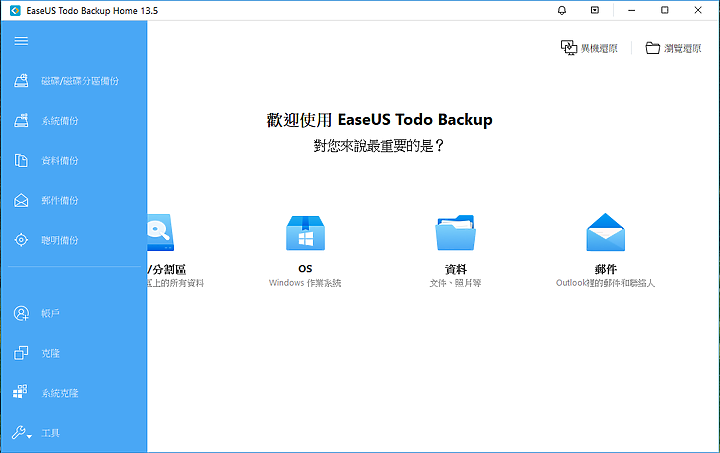Open the notification bell in title bar
Image resolution: width=720 pixels, height=453 pixels.
(x=562, y=10)
